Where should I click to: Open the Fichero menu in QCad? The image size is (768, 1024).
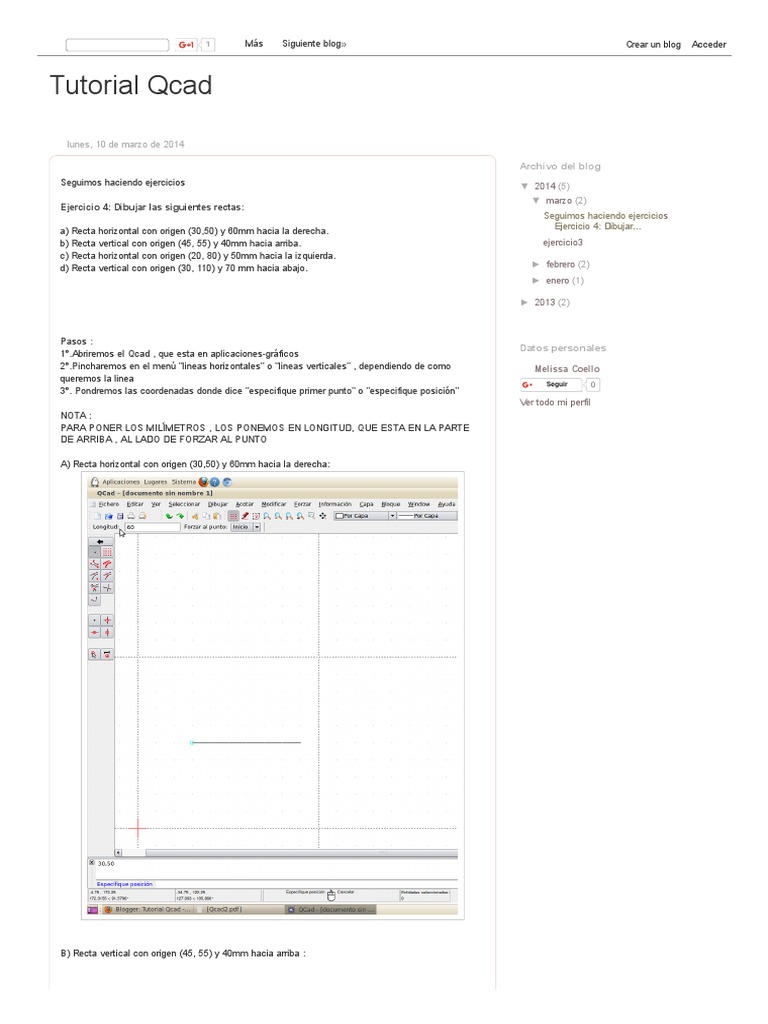click(x=108, y=504)
